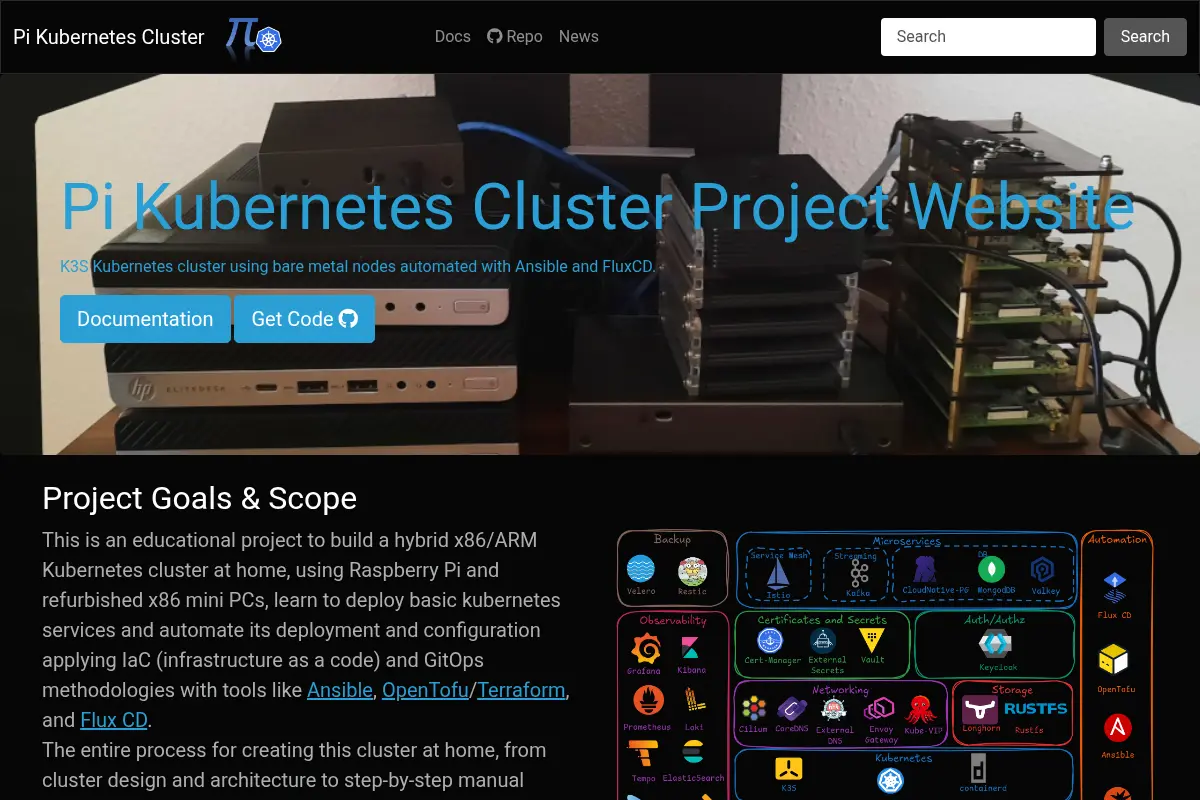The height and width of the screenshot is (800, 1200).
Task: Open the News menu item
Action: tap(579, 36)
